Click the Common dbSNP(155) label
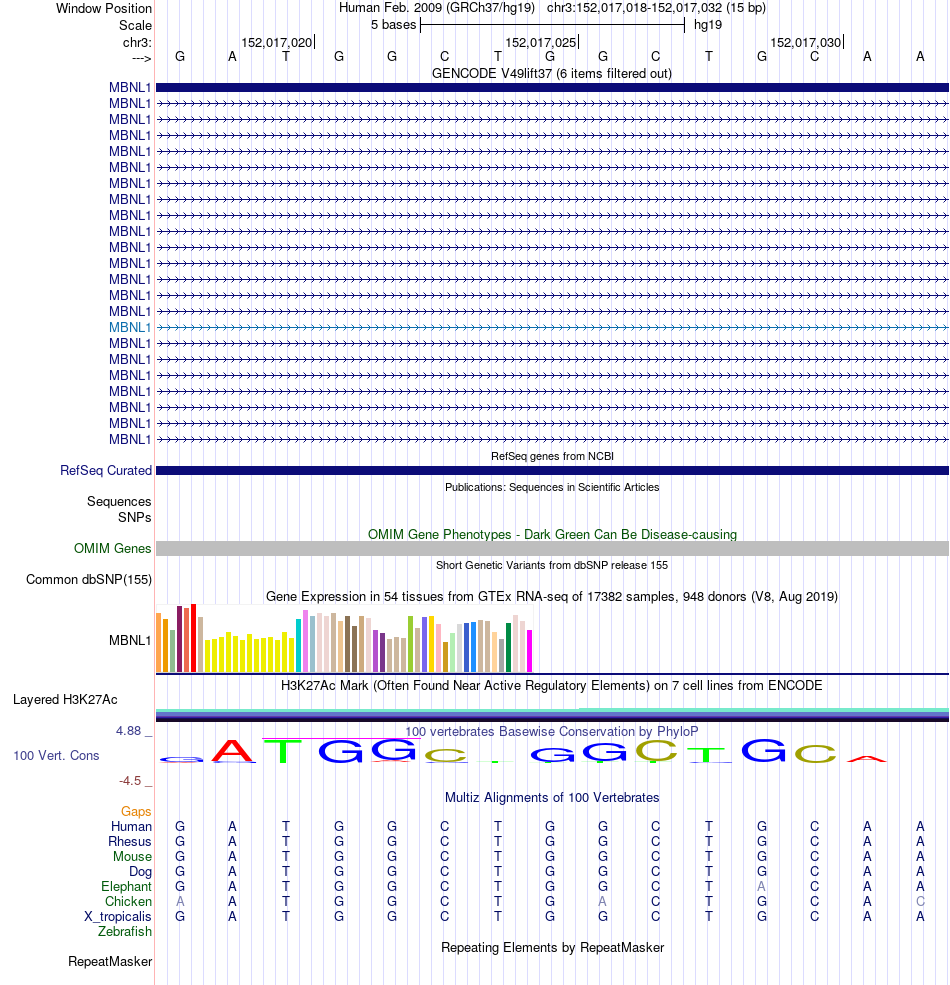This screenshot has height=985, width=950. click(x=89, y=579)
